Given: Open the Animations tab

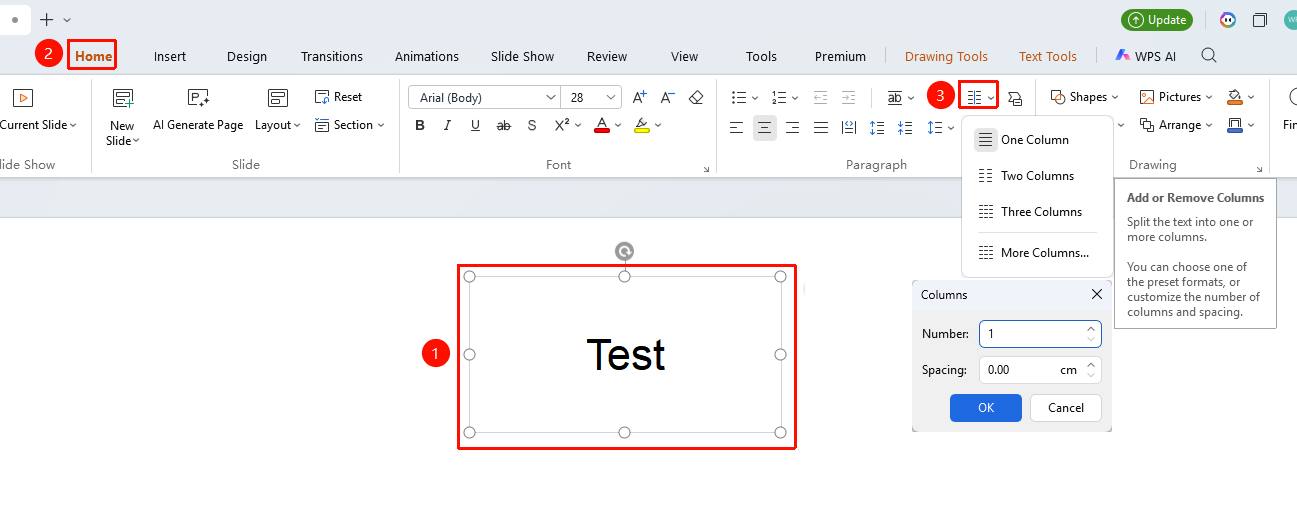Looking at the screenshot, I should coord(427,56).
